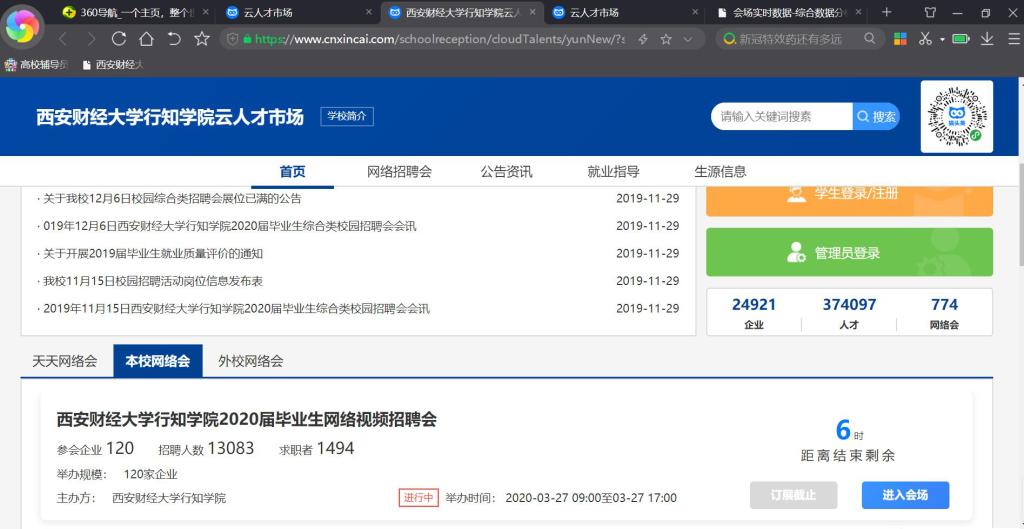Click the 360 browser logo icon
The width and height of the screenshot is (1024, 529).
pyautogui.click(x=23, y=26)
